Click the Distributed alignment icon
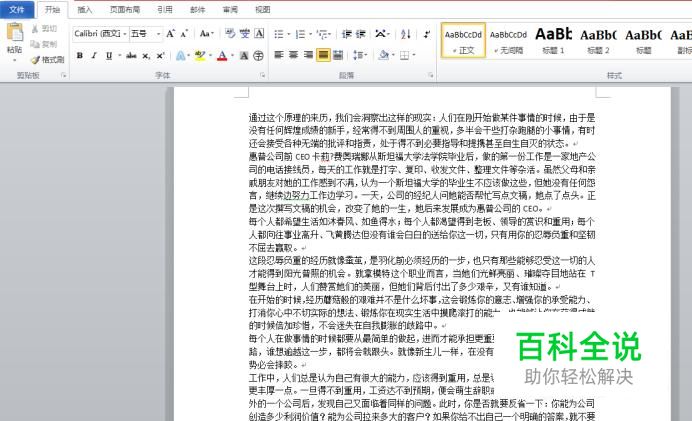692x421 pixels. [338, 55]
